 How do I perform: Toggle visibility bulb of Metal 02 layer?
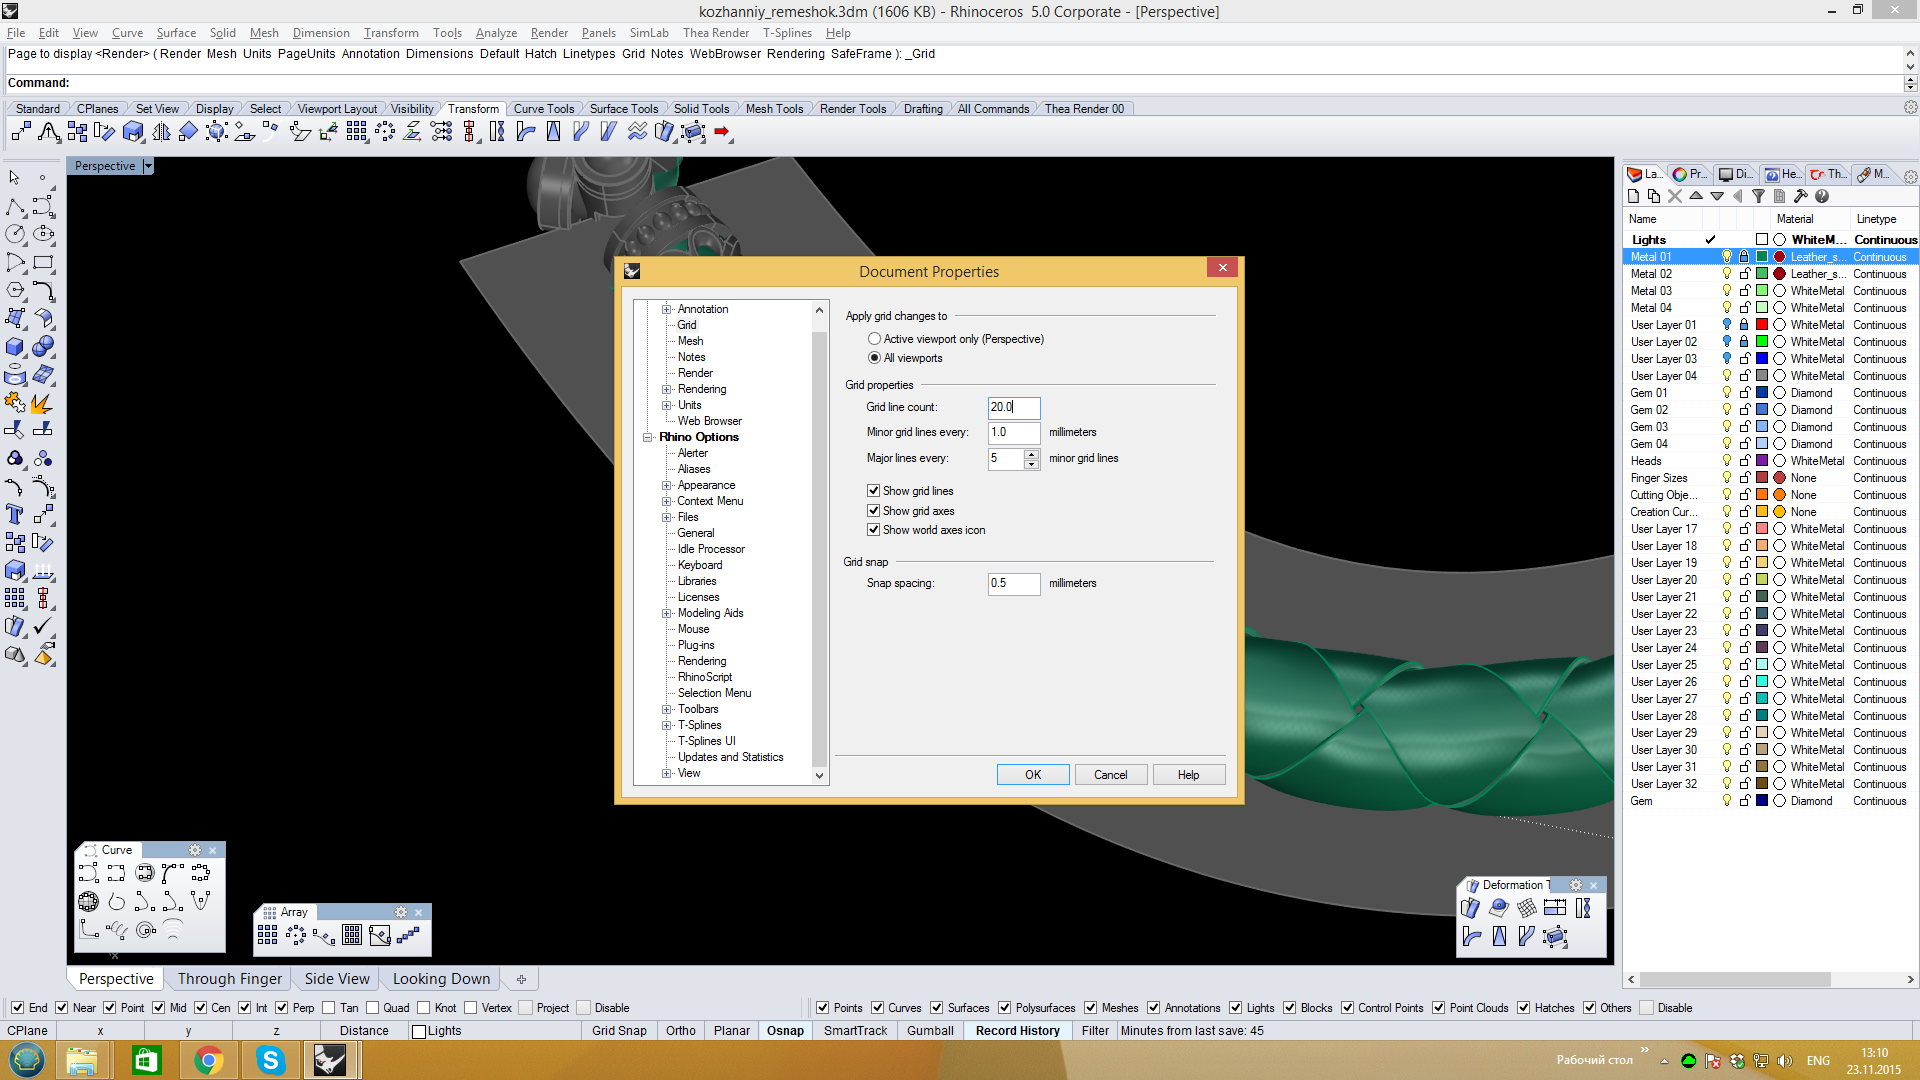[1726, 274]
